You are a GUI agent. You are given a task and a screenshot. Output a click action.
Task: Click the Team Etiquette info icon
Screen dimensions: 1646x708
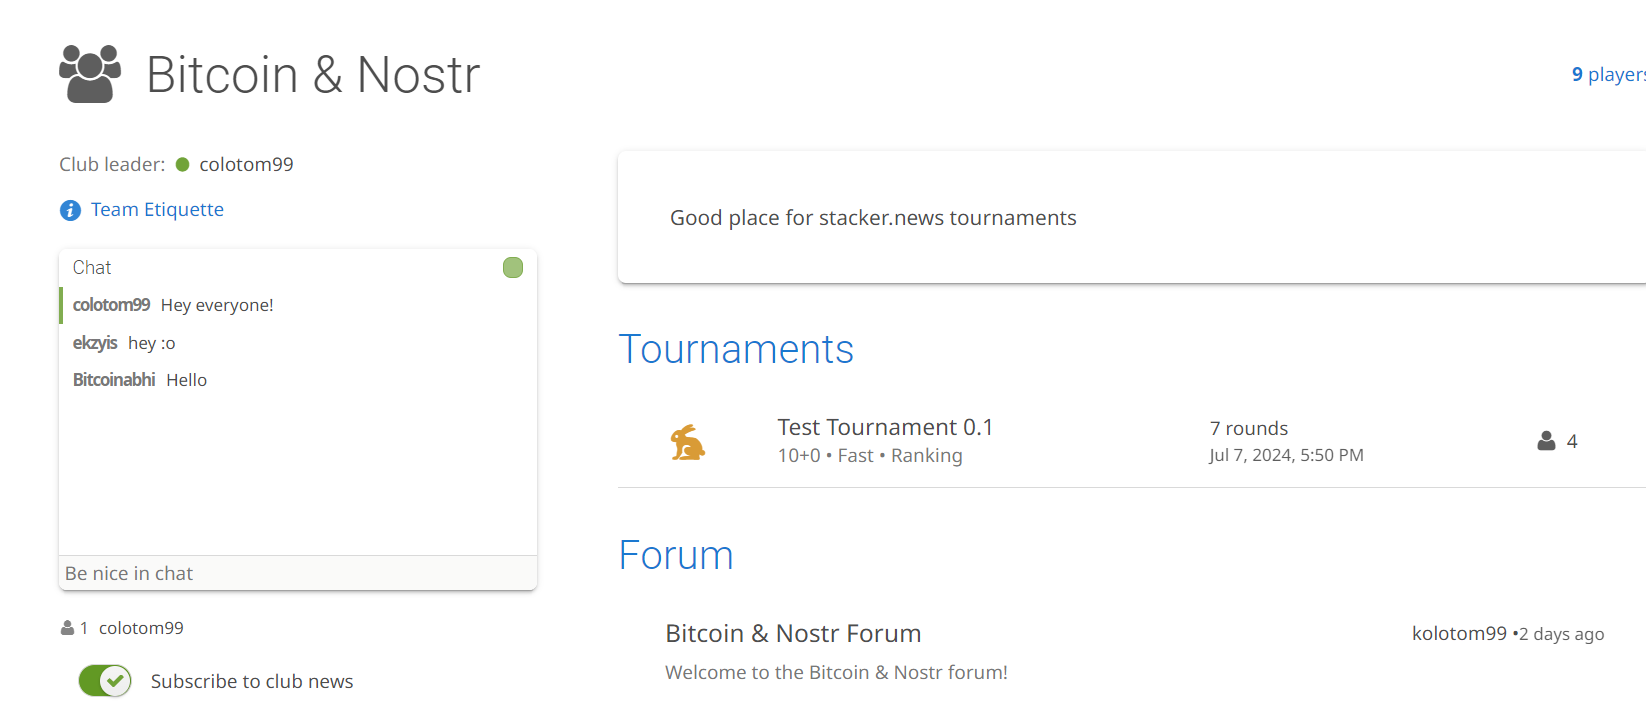70,210
